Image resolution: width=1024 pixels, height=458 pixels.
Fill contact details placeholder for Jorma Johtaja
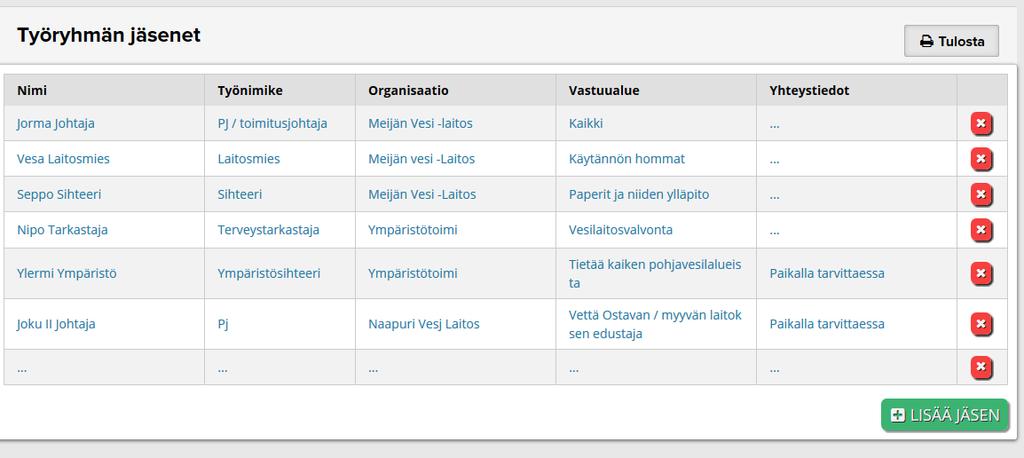775,123
